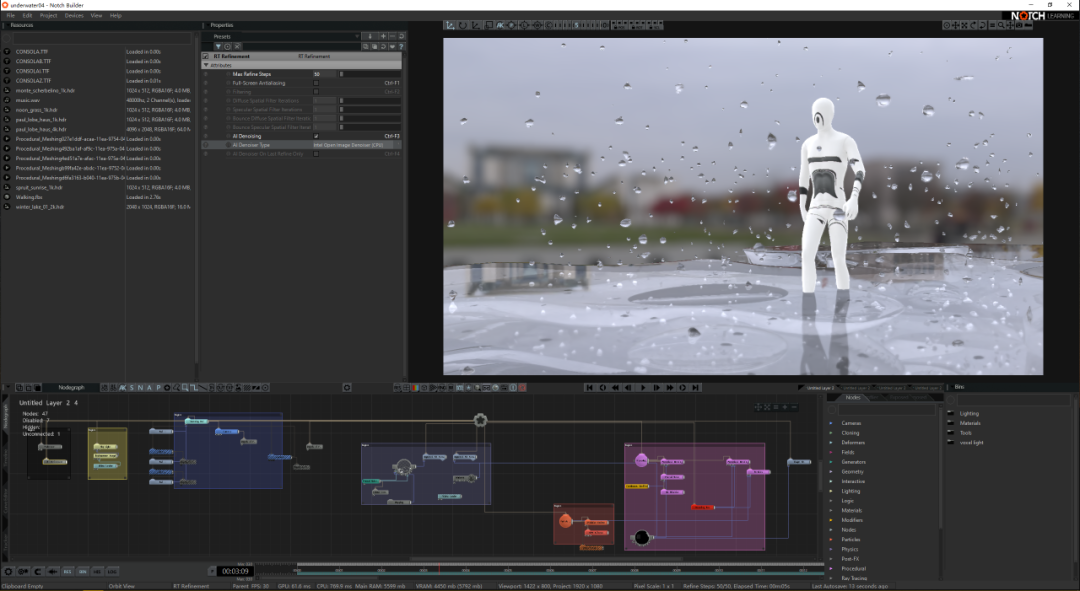
Task: Click the black sphere node in pink group
Action: pyautogui.click(x=641, y=537)
